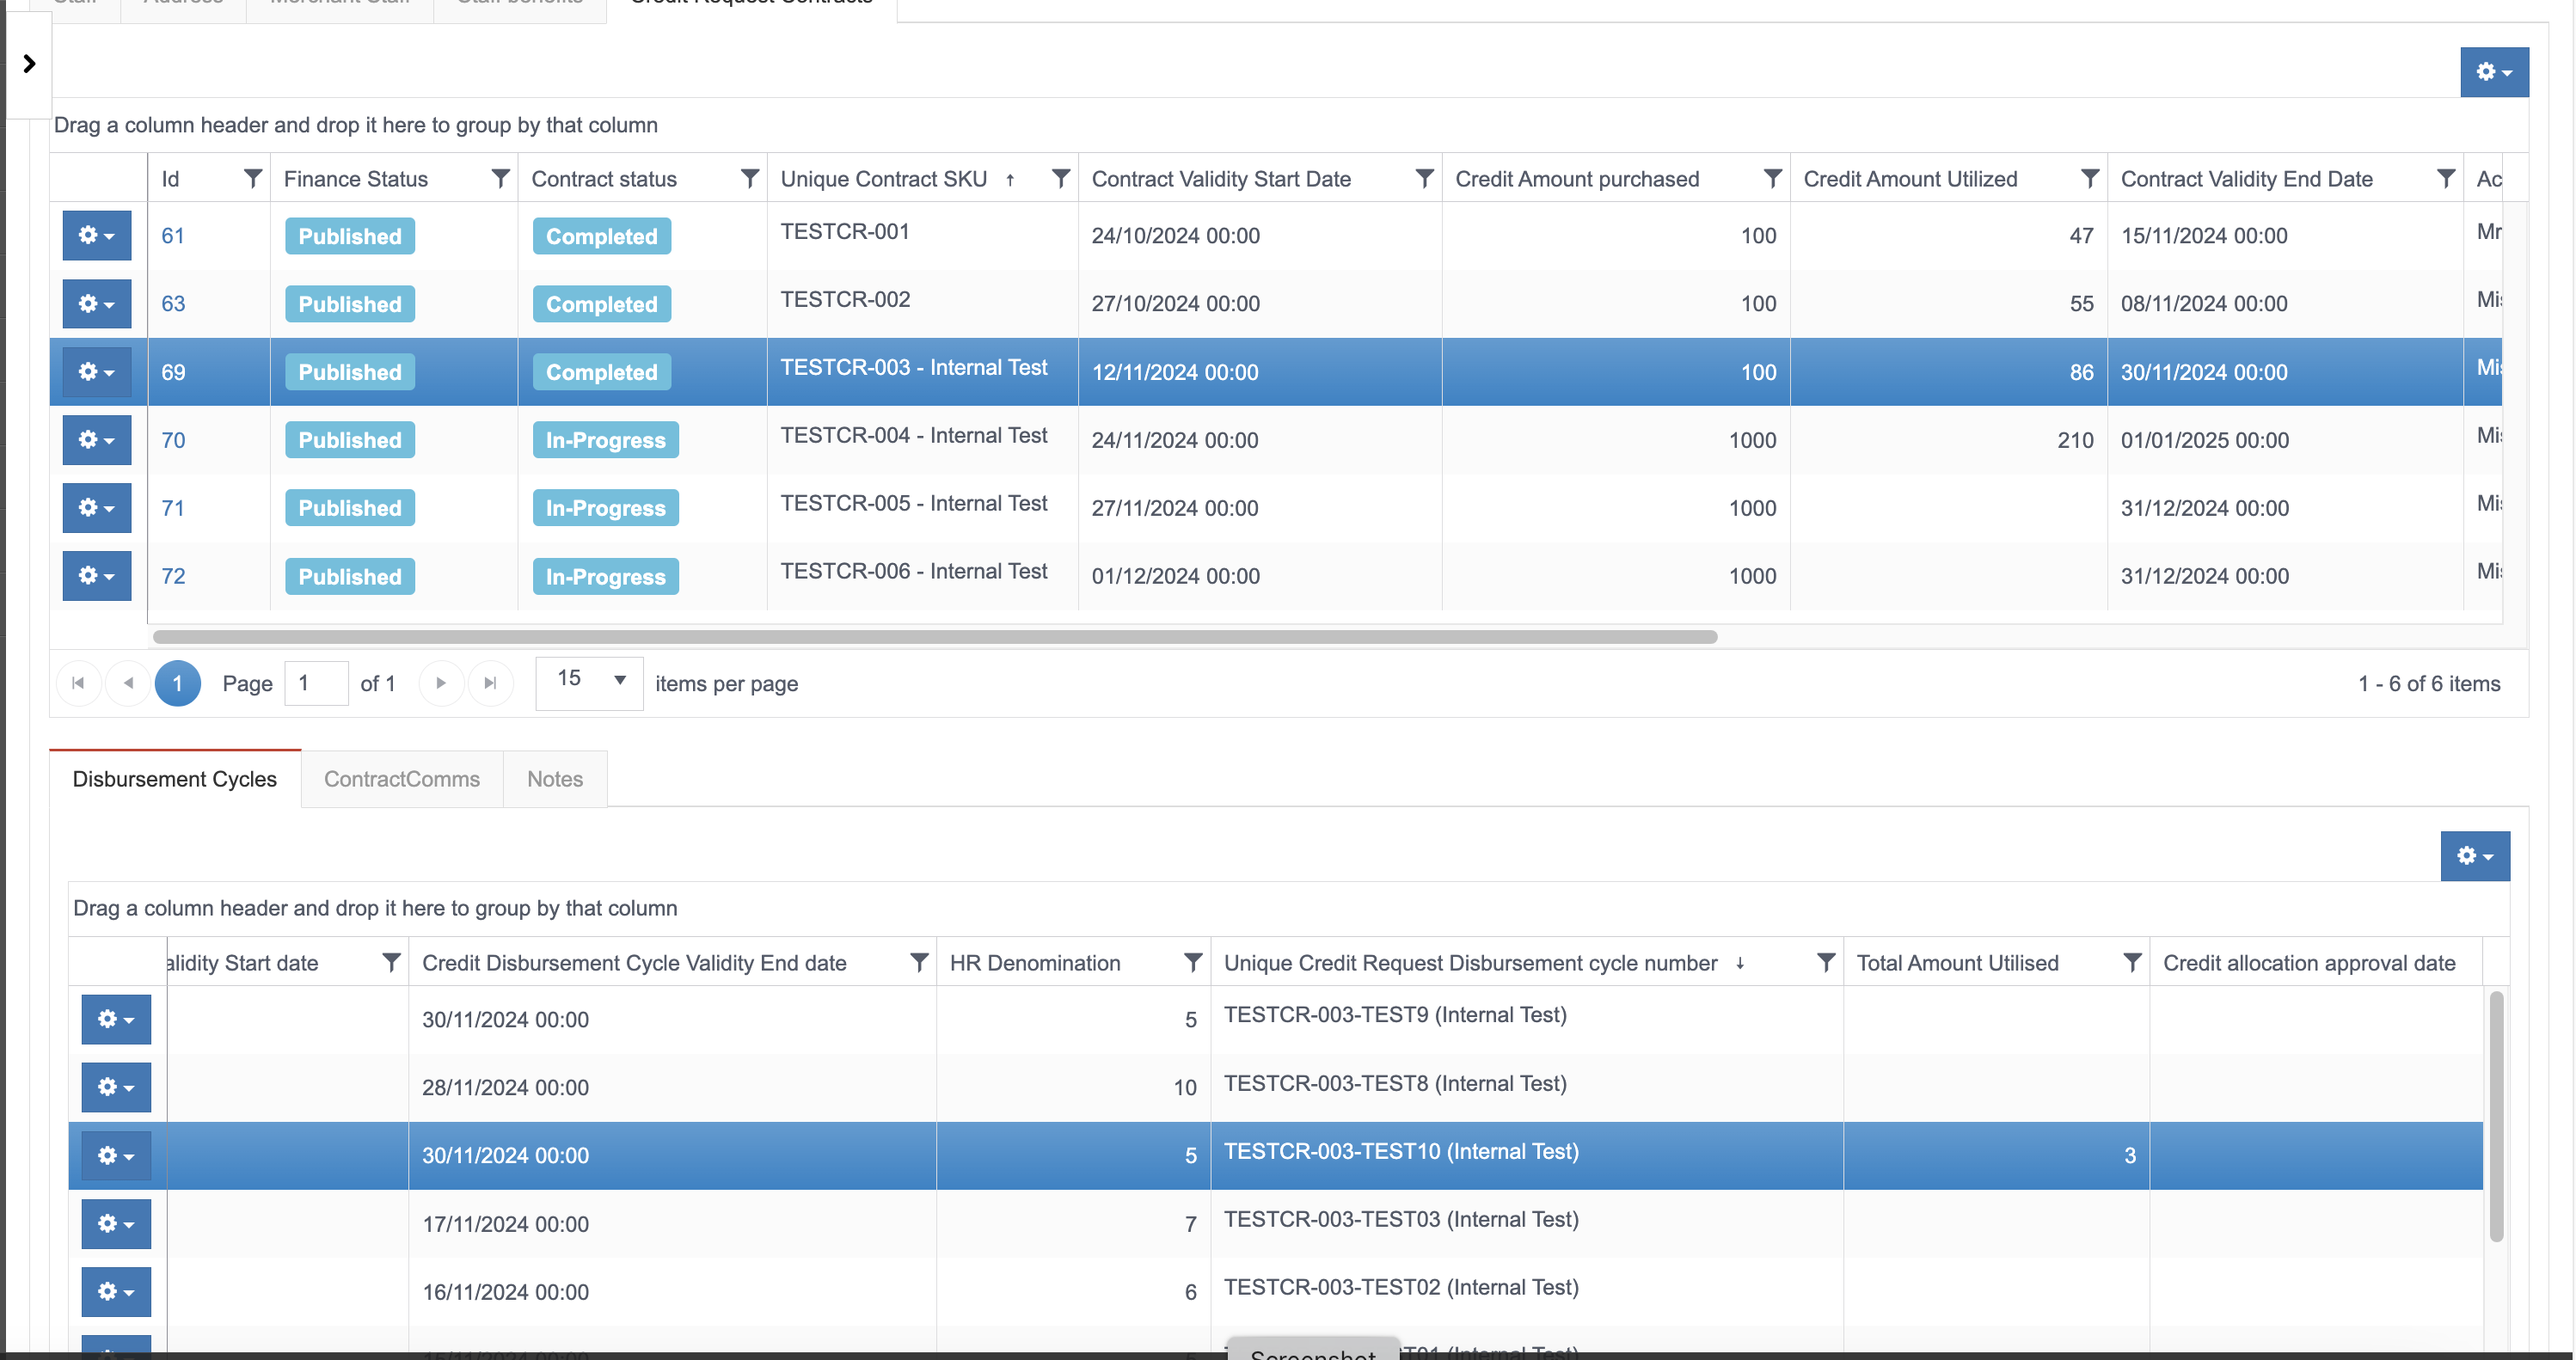This screenshot has width=2576, height=1360.
Task: Click page 1 pagination button
Action: pyautogui.click(x=177, y=684)
